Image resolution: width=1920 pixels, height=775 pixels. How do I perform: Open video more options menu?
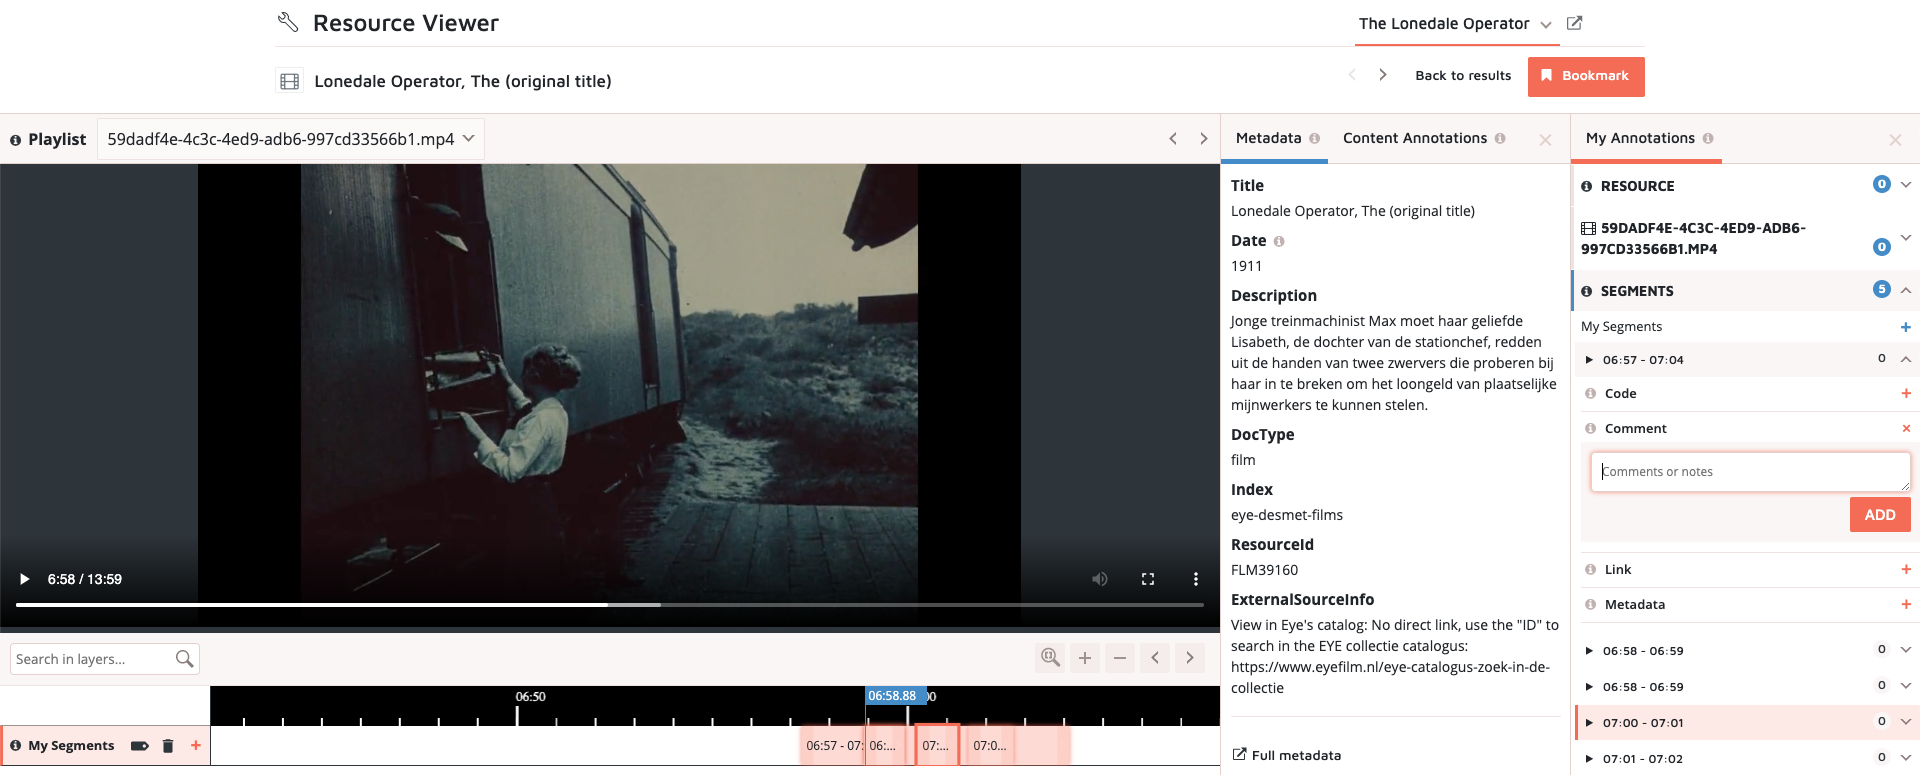click(1195, 579)
